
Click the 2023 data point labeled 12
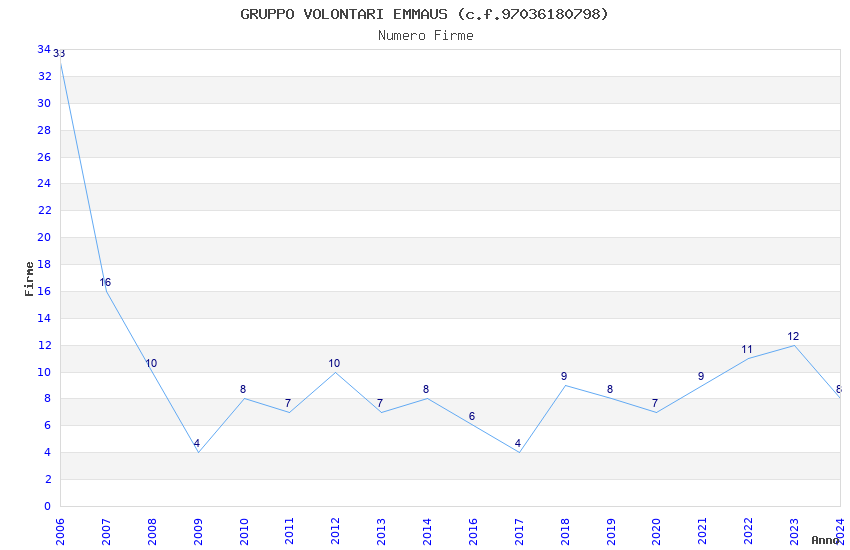(x=794, y=345)
